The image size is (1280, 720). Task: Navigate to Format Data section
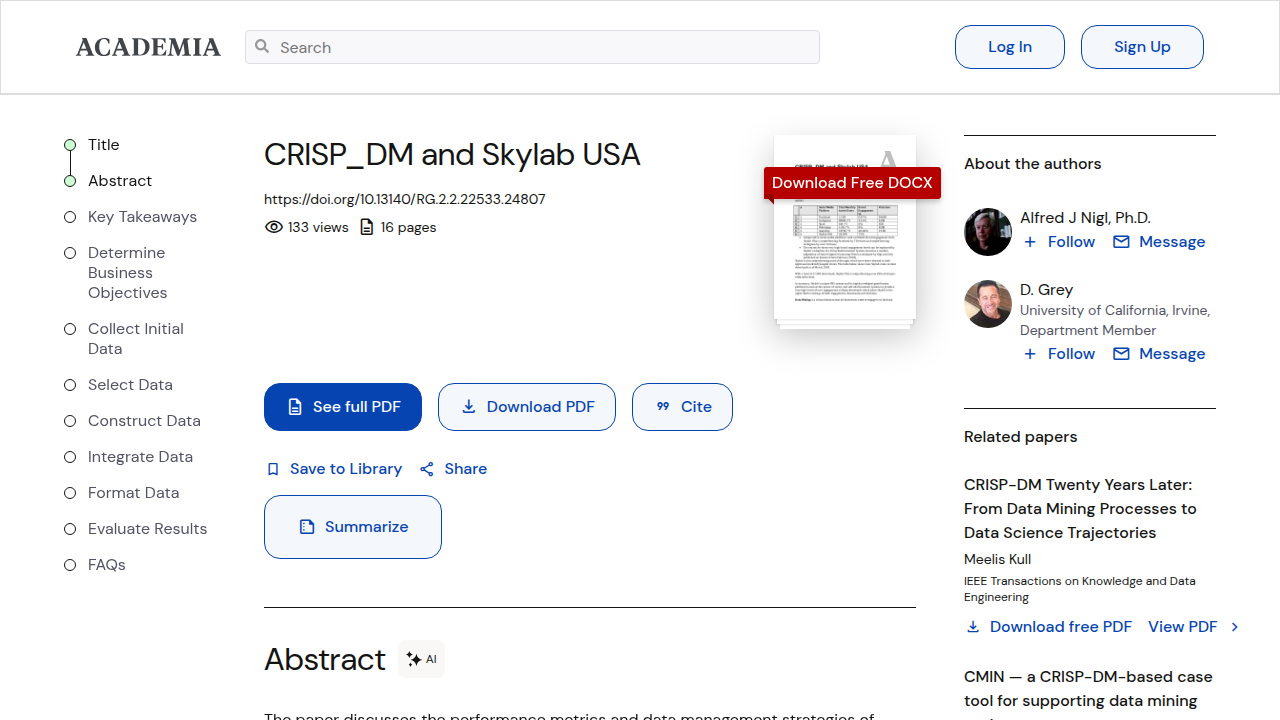click(x=134, y=493)
